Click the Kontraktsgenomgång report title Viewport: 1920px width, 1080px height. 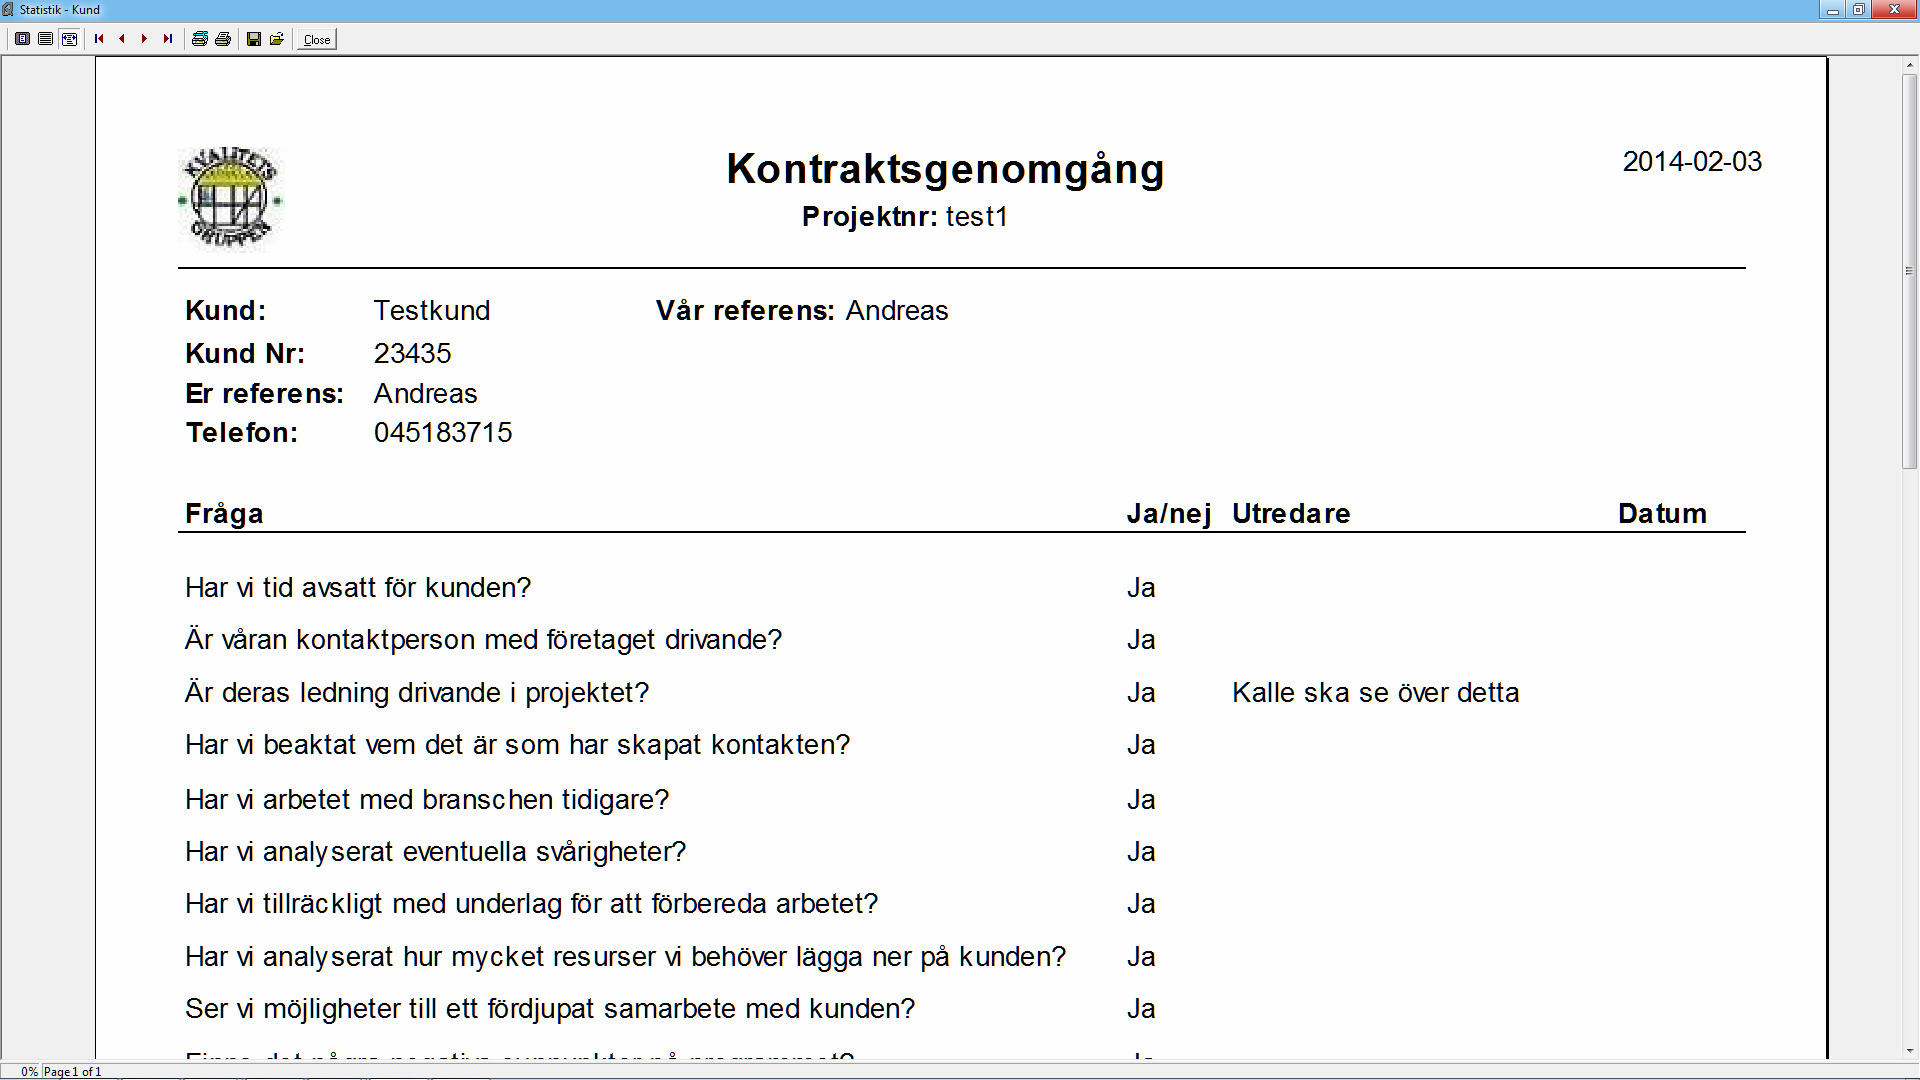(x=945, y=169)
